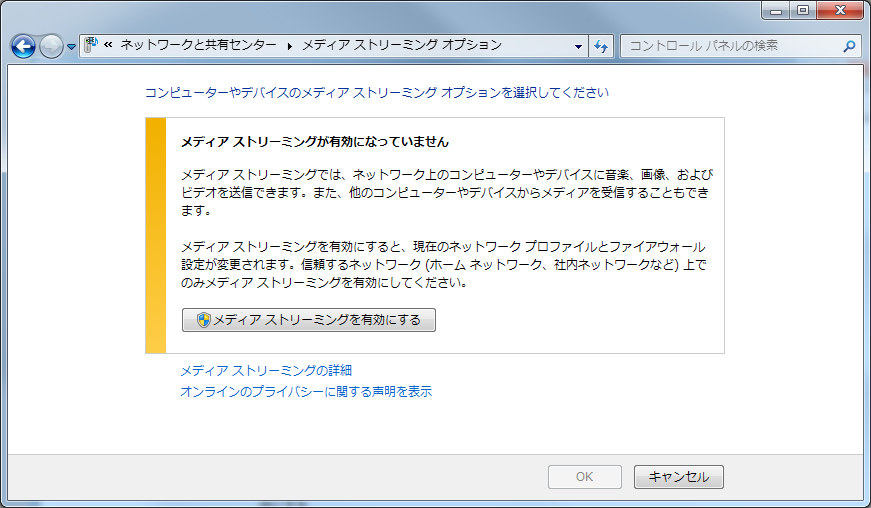This screenshot has width=871, height=508.
Task: Expand the breadcrumb overflow chevron «
Action: click(108, 46)
